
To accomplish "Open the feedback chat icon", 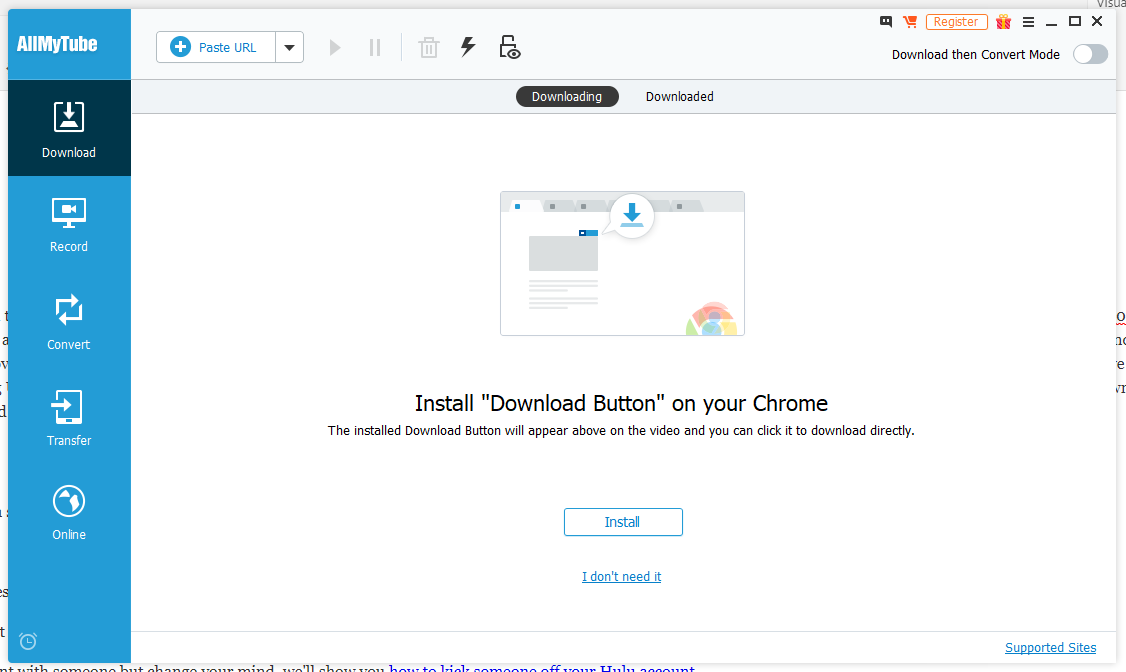I will pyautogui.click(x=886, y=22).
